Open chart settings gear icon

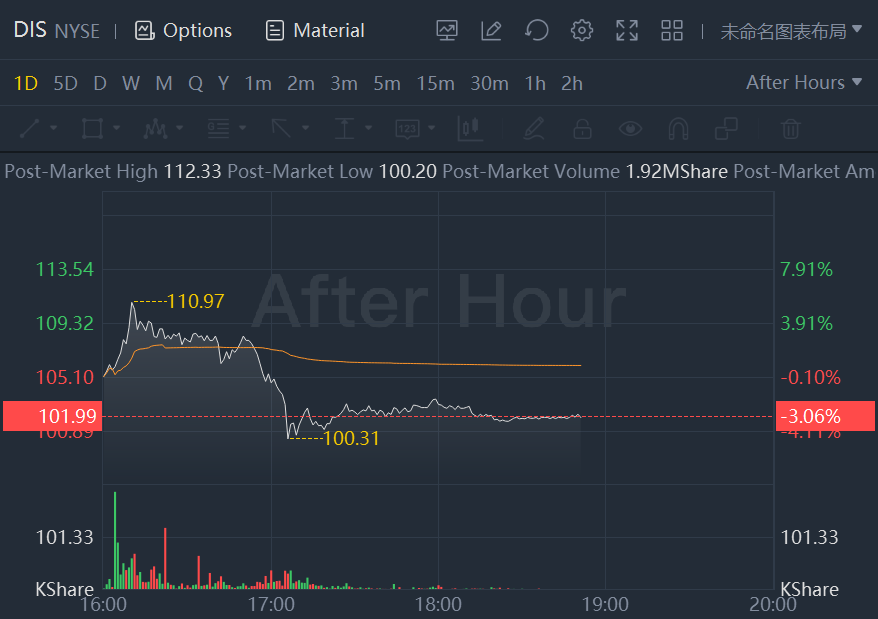coord(582,31)
